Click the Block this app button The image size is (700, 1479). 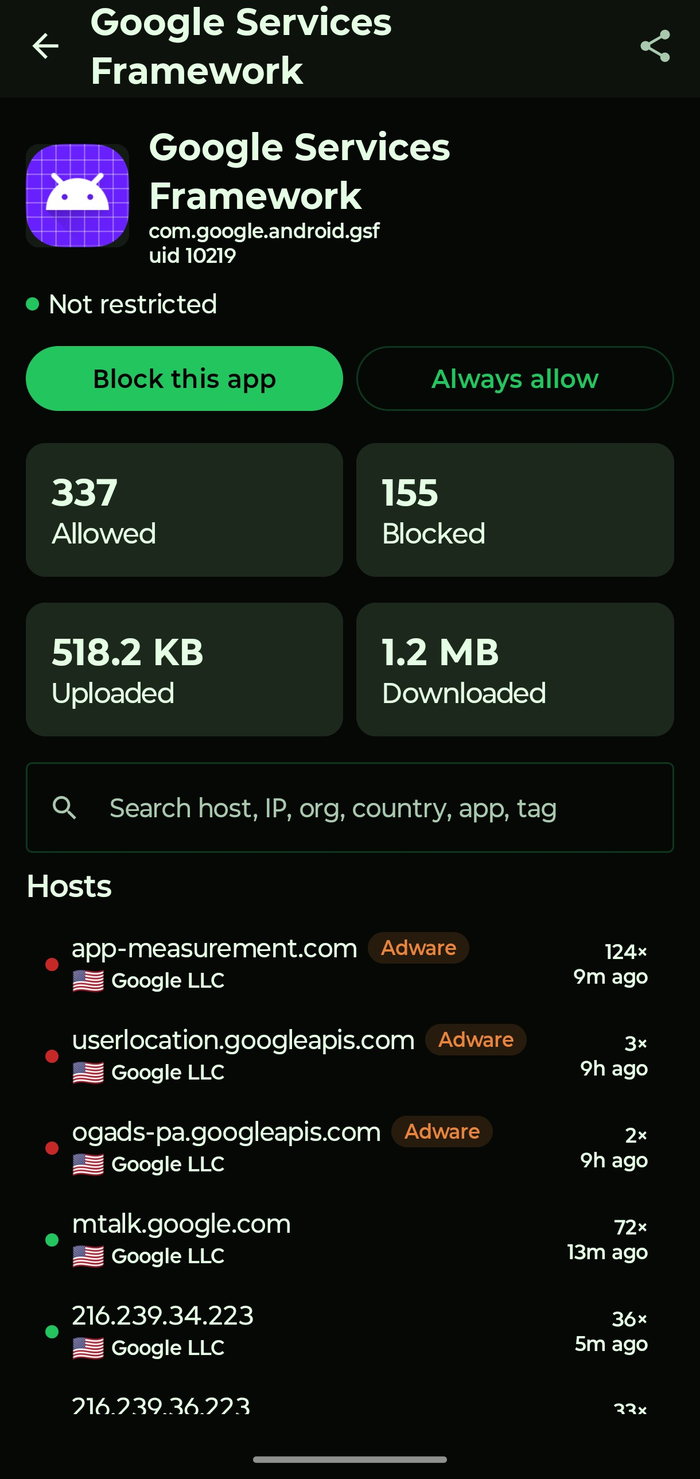[184, 379]
